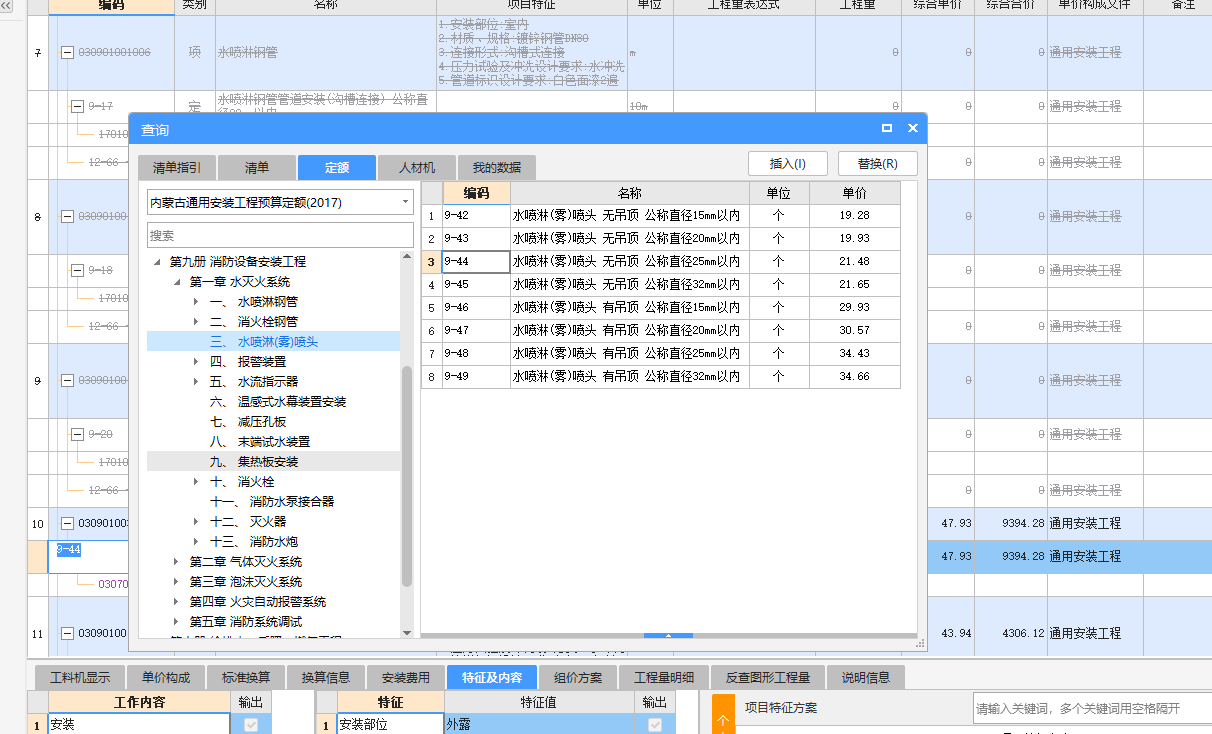1212x734 pixels.
Task: Switch to the 清单 tab
Action: click(257, 167)
